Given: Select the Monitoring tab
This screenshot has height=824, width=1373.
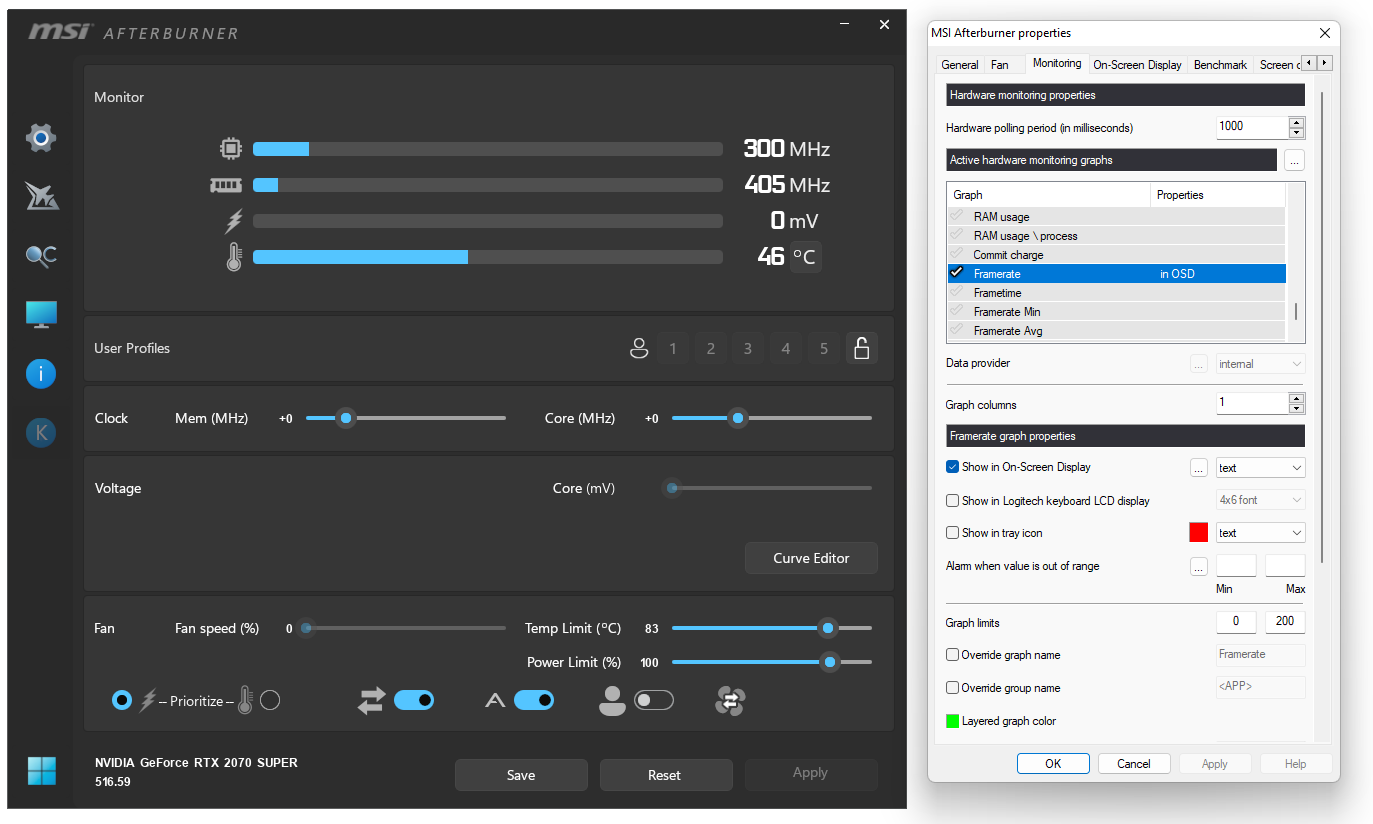Looking at the screenshot, I should point(1057,63).
